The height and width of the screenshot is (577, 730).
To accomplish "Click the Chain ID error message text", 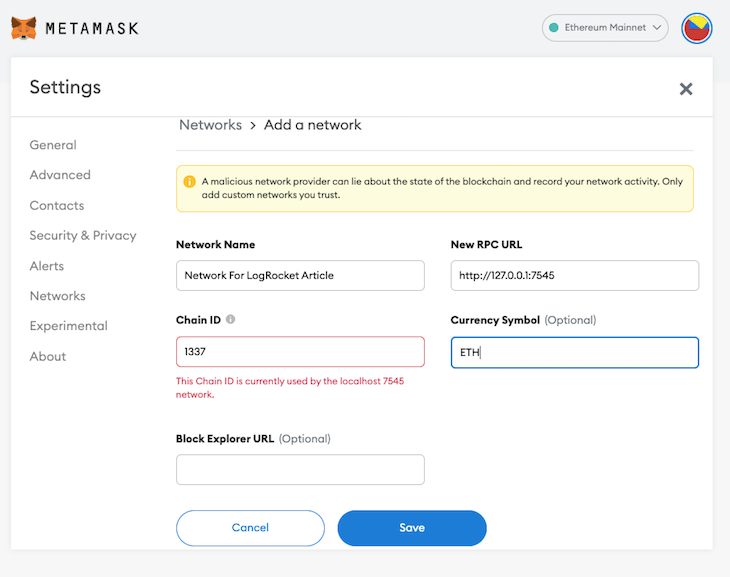I will (290, 387).
